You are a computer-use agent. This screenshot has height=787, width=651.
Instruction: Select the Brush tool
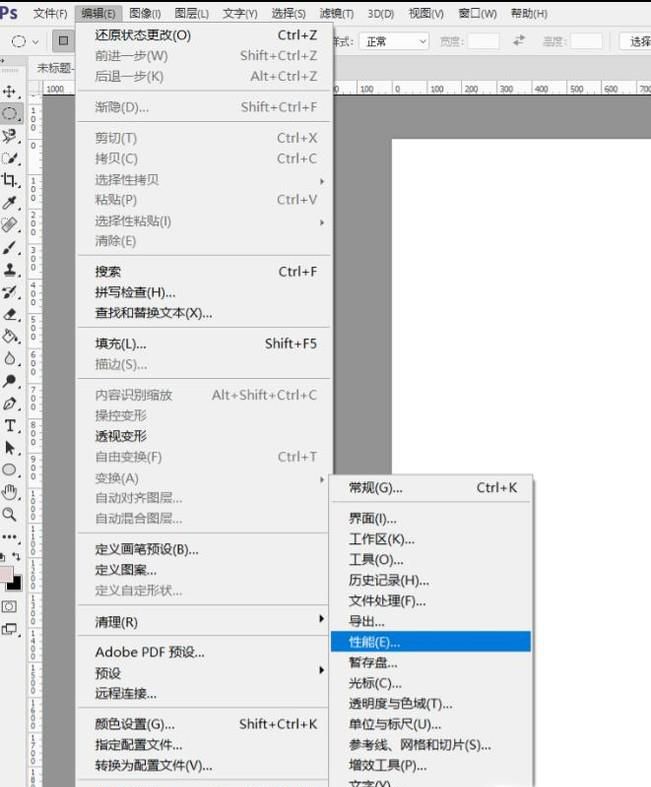pyautogui.click(x=10, y=247)
